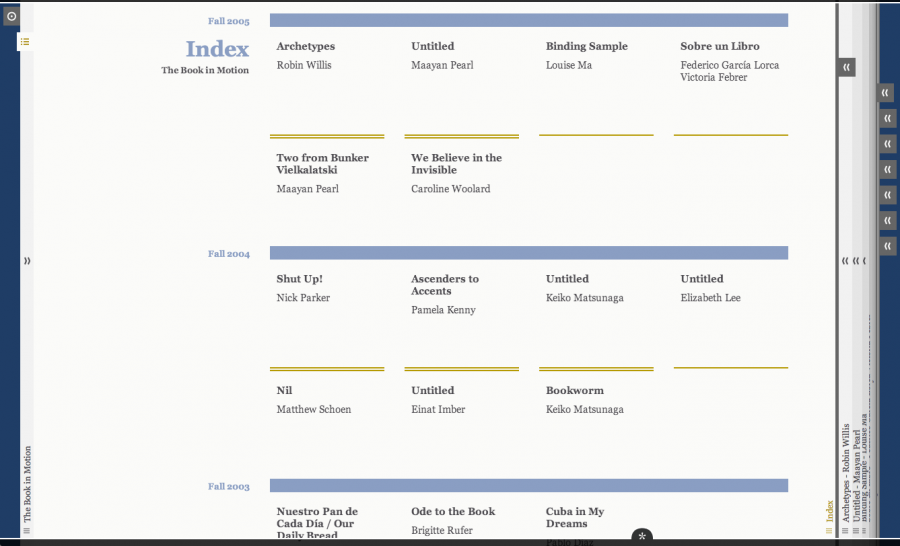Open 'Bookworm' by Keiko Matsunaga
The image size is (900, 546).
574,391
